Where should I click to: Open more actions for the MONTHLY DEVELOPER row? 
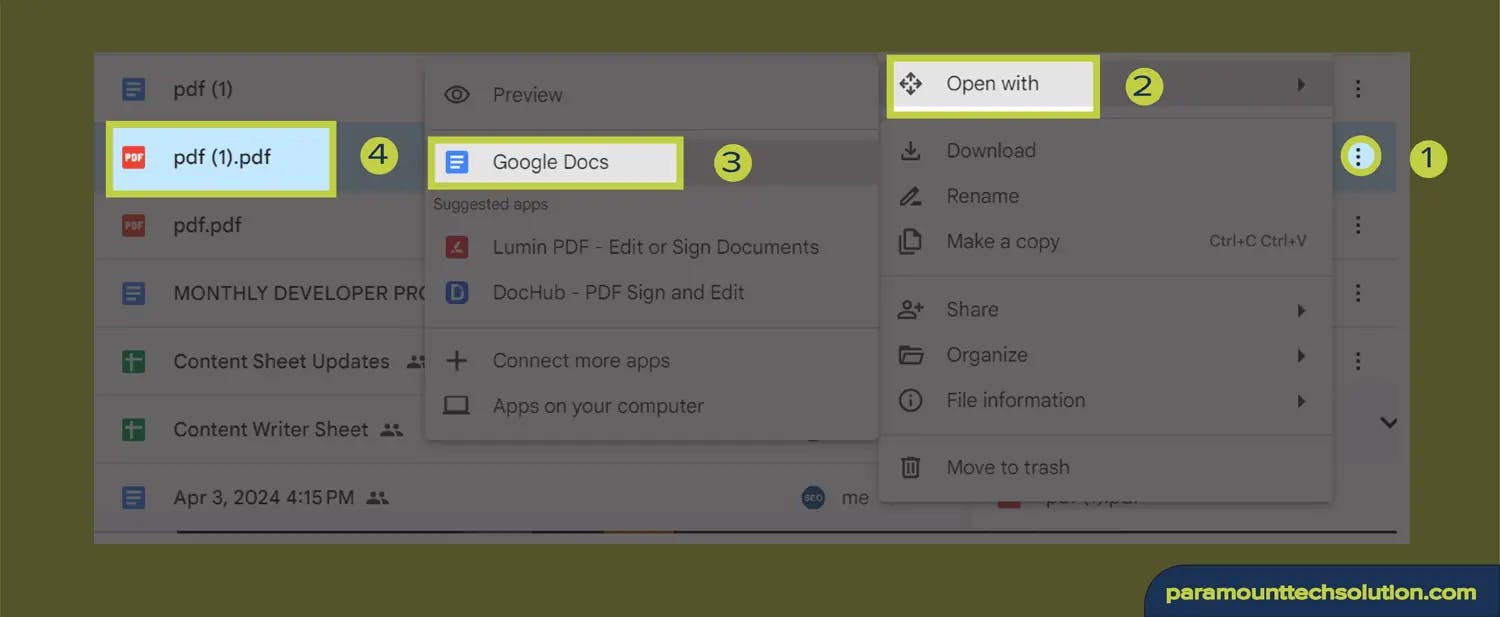click(x=1358, y=293)
